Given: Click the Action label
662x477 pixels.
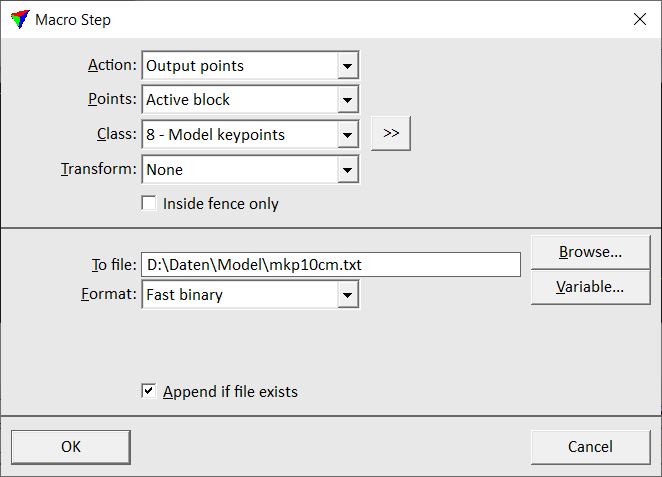Looking at the screenshot, I should pyautogui.click(x=112, y=65).
